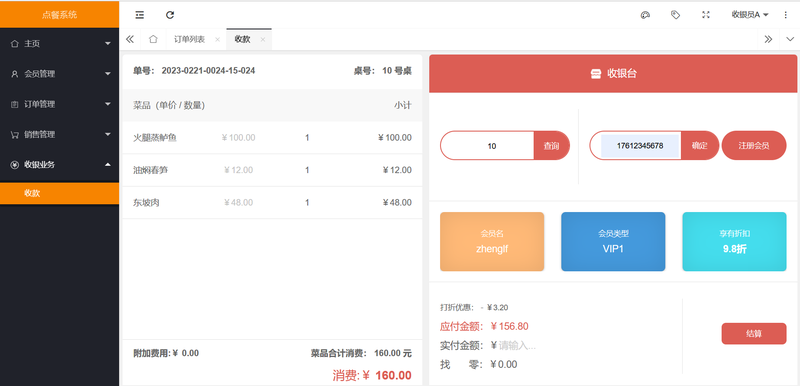Click the 小计 column header
The width and height of the screenshot is (800, 386).
click(x=403, y=106)
